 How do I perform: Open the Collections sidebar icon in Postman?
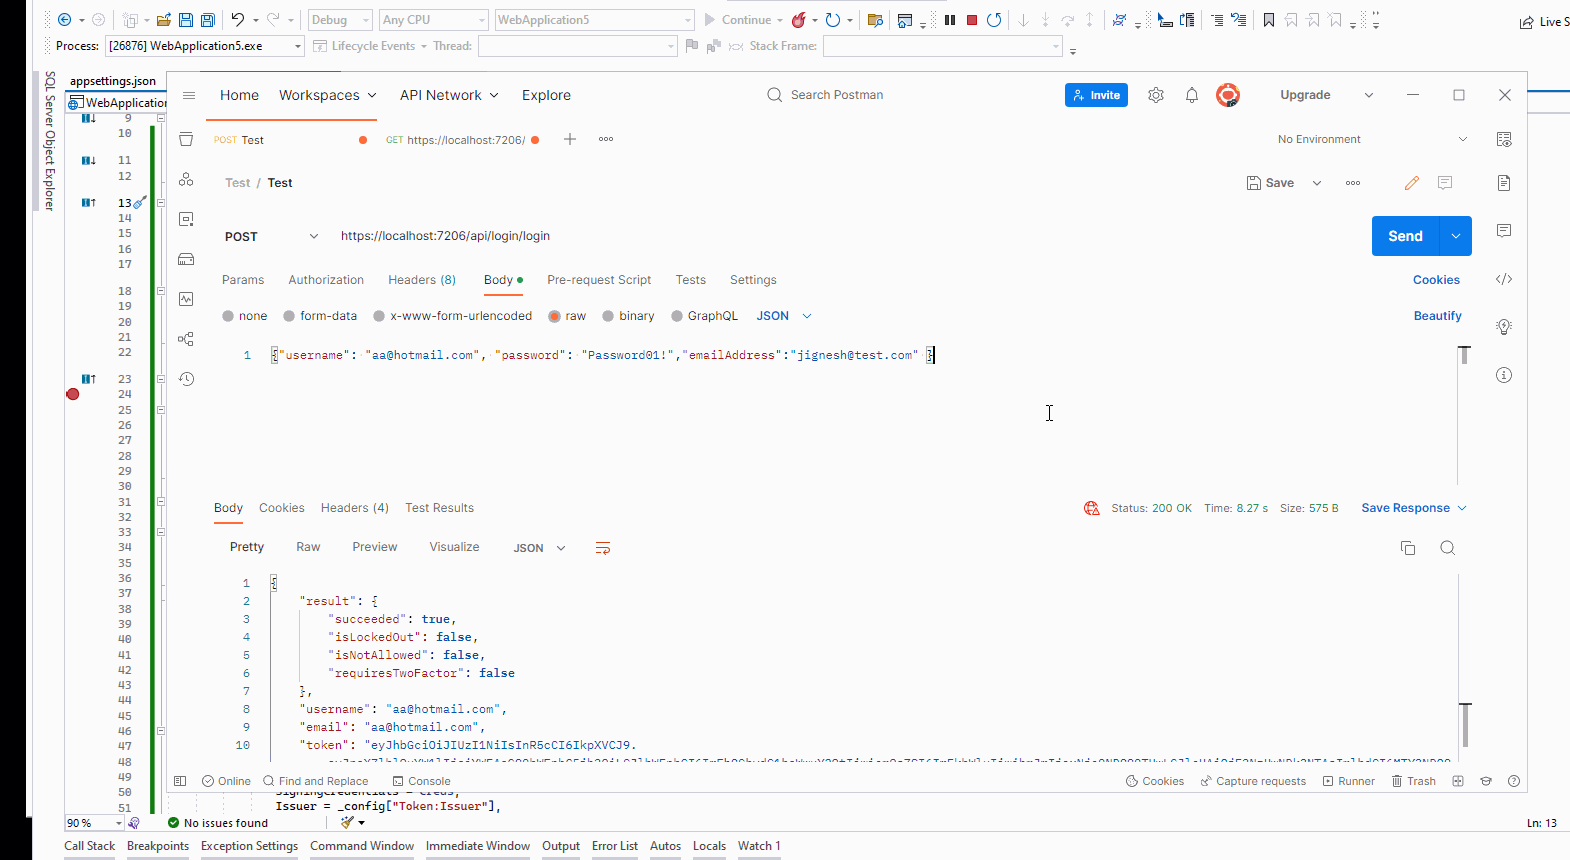[186, 139]
